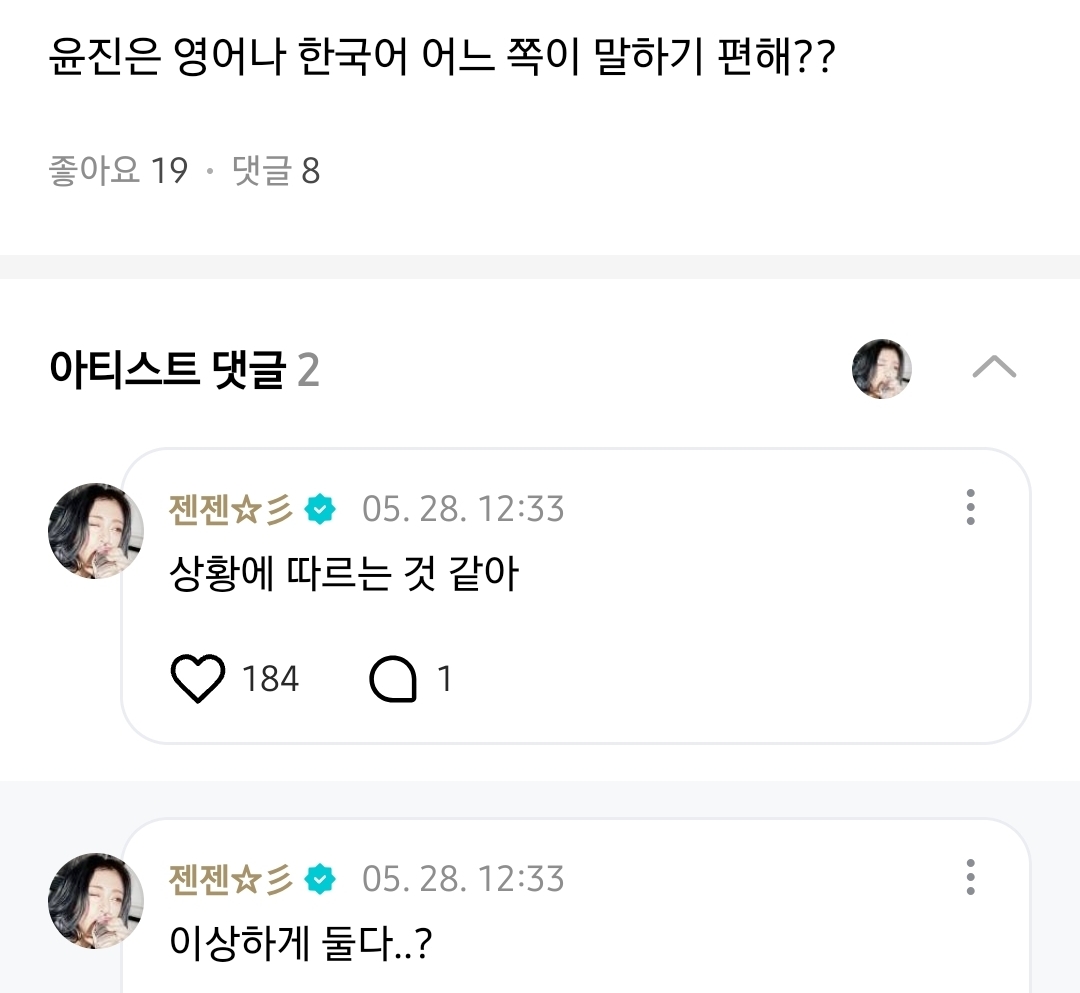Open more options for '상황에 따르는 것 같아' comment
The height and width of the screenshot is (993, 1080).
[x=970, y=508]
